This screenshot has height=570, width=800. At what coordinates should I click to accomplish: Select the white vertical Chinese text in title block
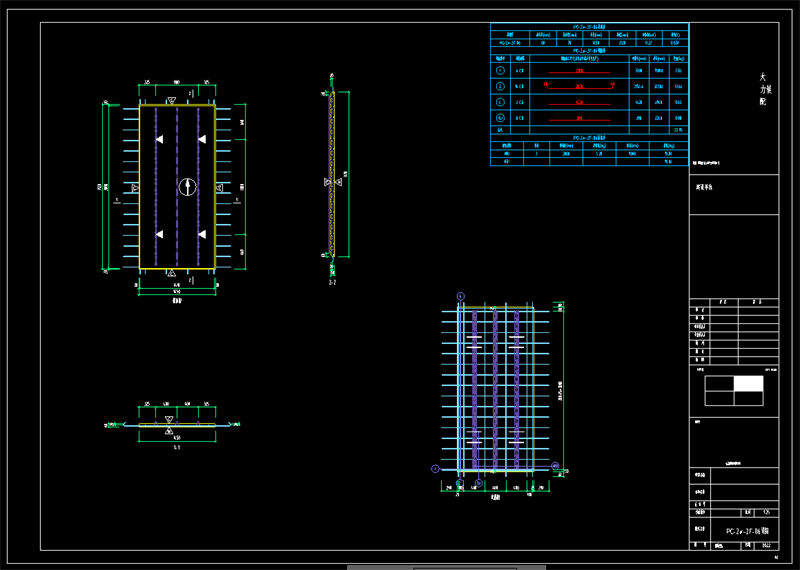764,89
